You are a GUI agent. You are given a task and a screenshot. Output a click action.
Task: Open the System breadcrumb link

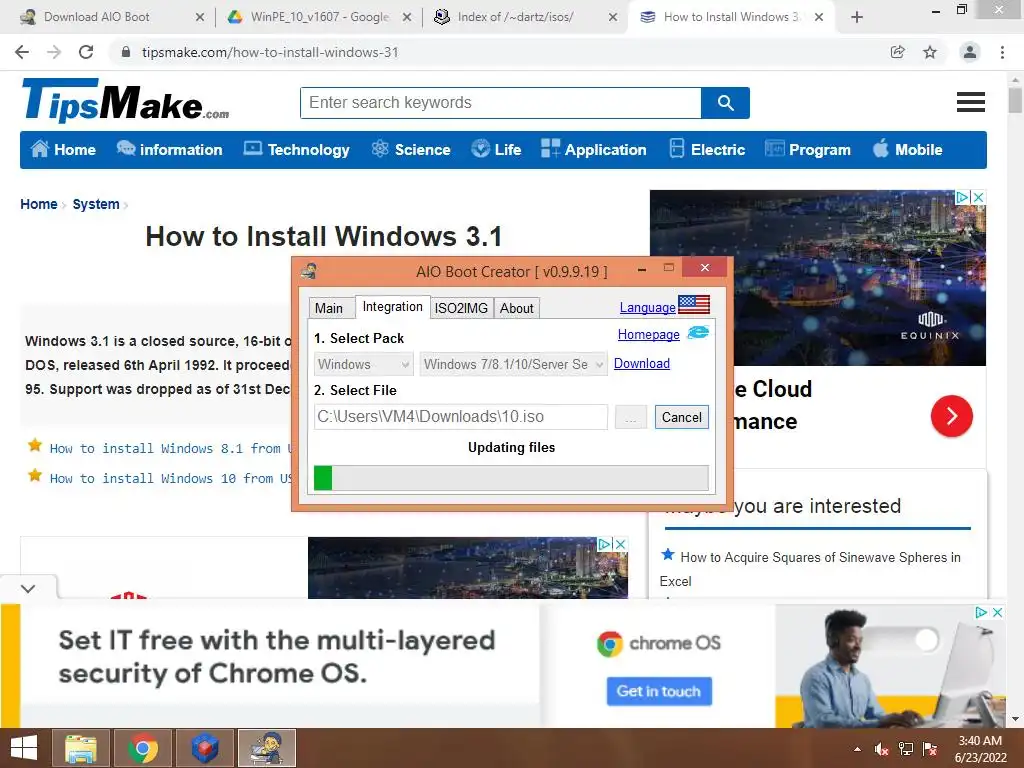click(96, 204)
